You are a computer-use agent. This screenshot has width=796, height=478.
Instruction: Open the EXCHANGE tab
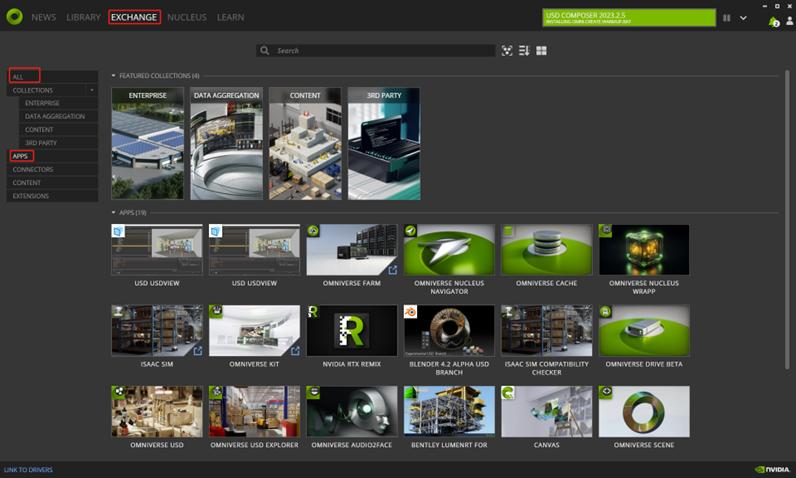(134, 17)
